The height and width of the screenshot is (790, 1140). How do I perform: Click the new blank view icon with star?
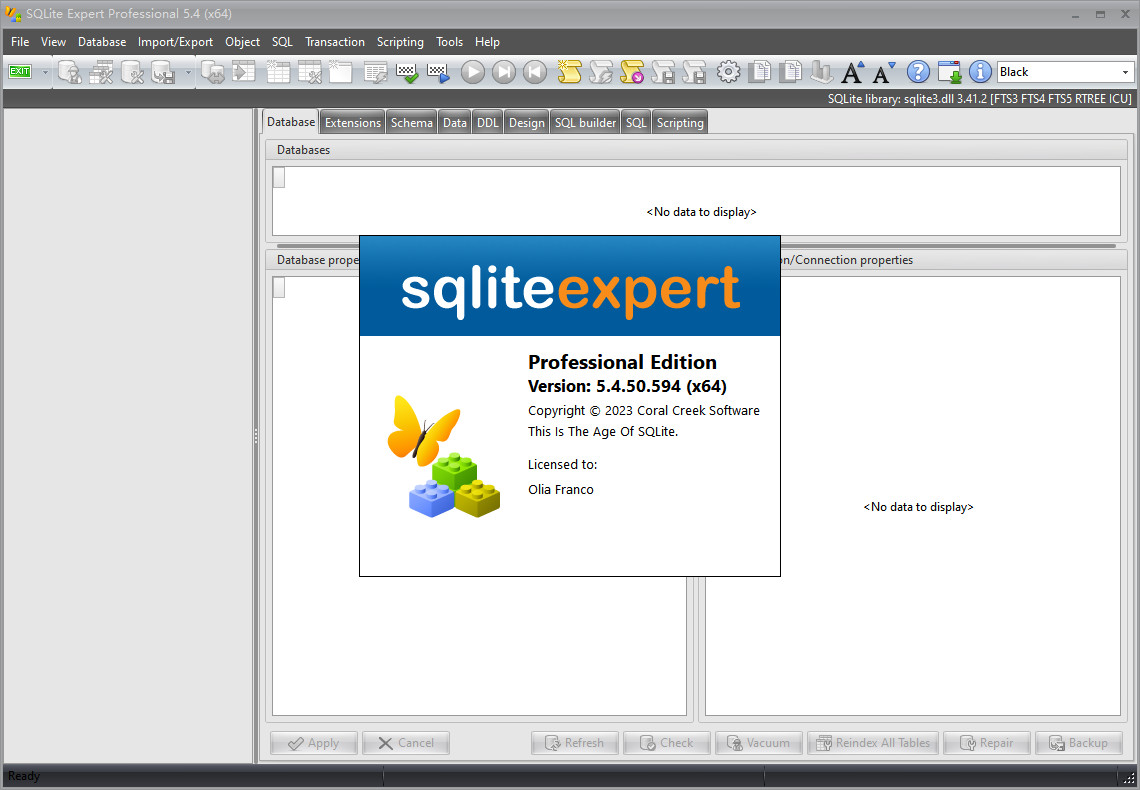coord(340,72)
